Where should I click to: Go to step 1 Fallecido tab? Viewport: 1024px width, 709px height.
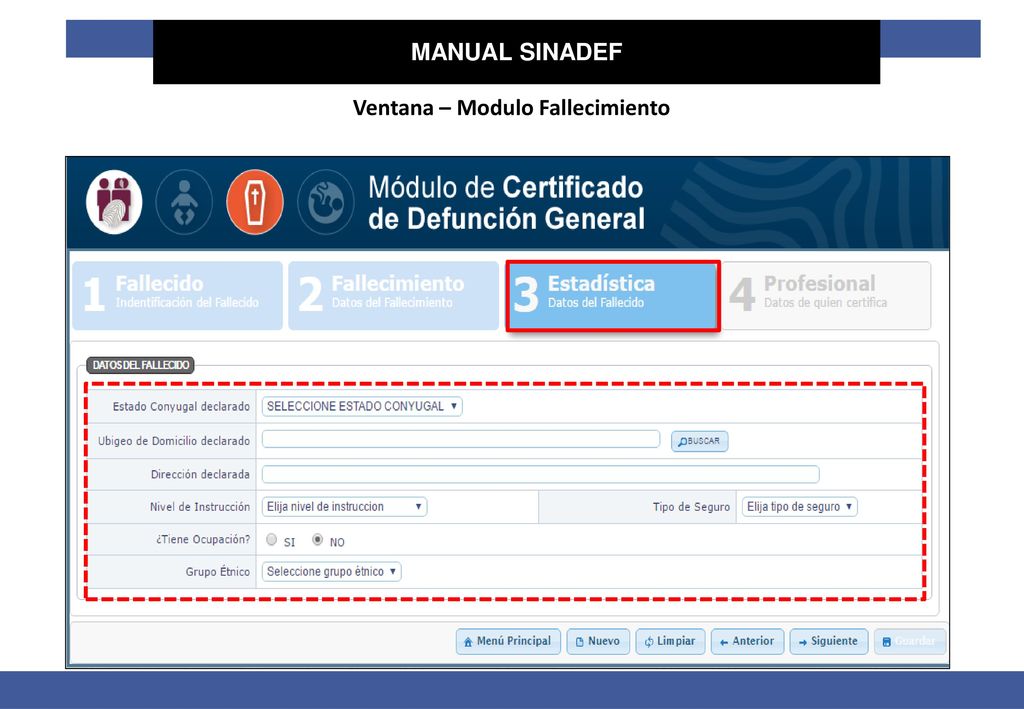click(x=178, y=296)
